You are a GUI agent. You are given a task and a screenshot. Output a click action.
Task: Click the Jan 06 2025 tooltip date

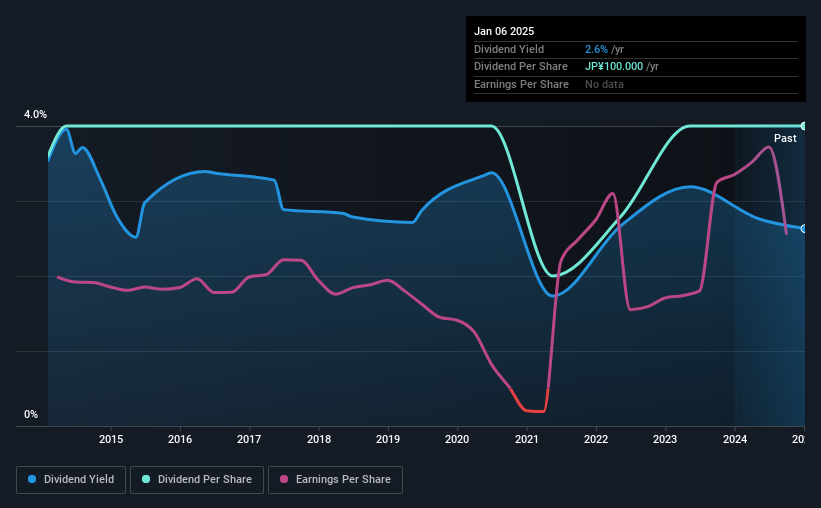click(504, 31)
